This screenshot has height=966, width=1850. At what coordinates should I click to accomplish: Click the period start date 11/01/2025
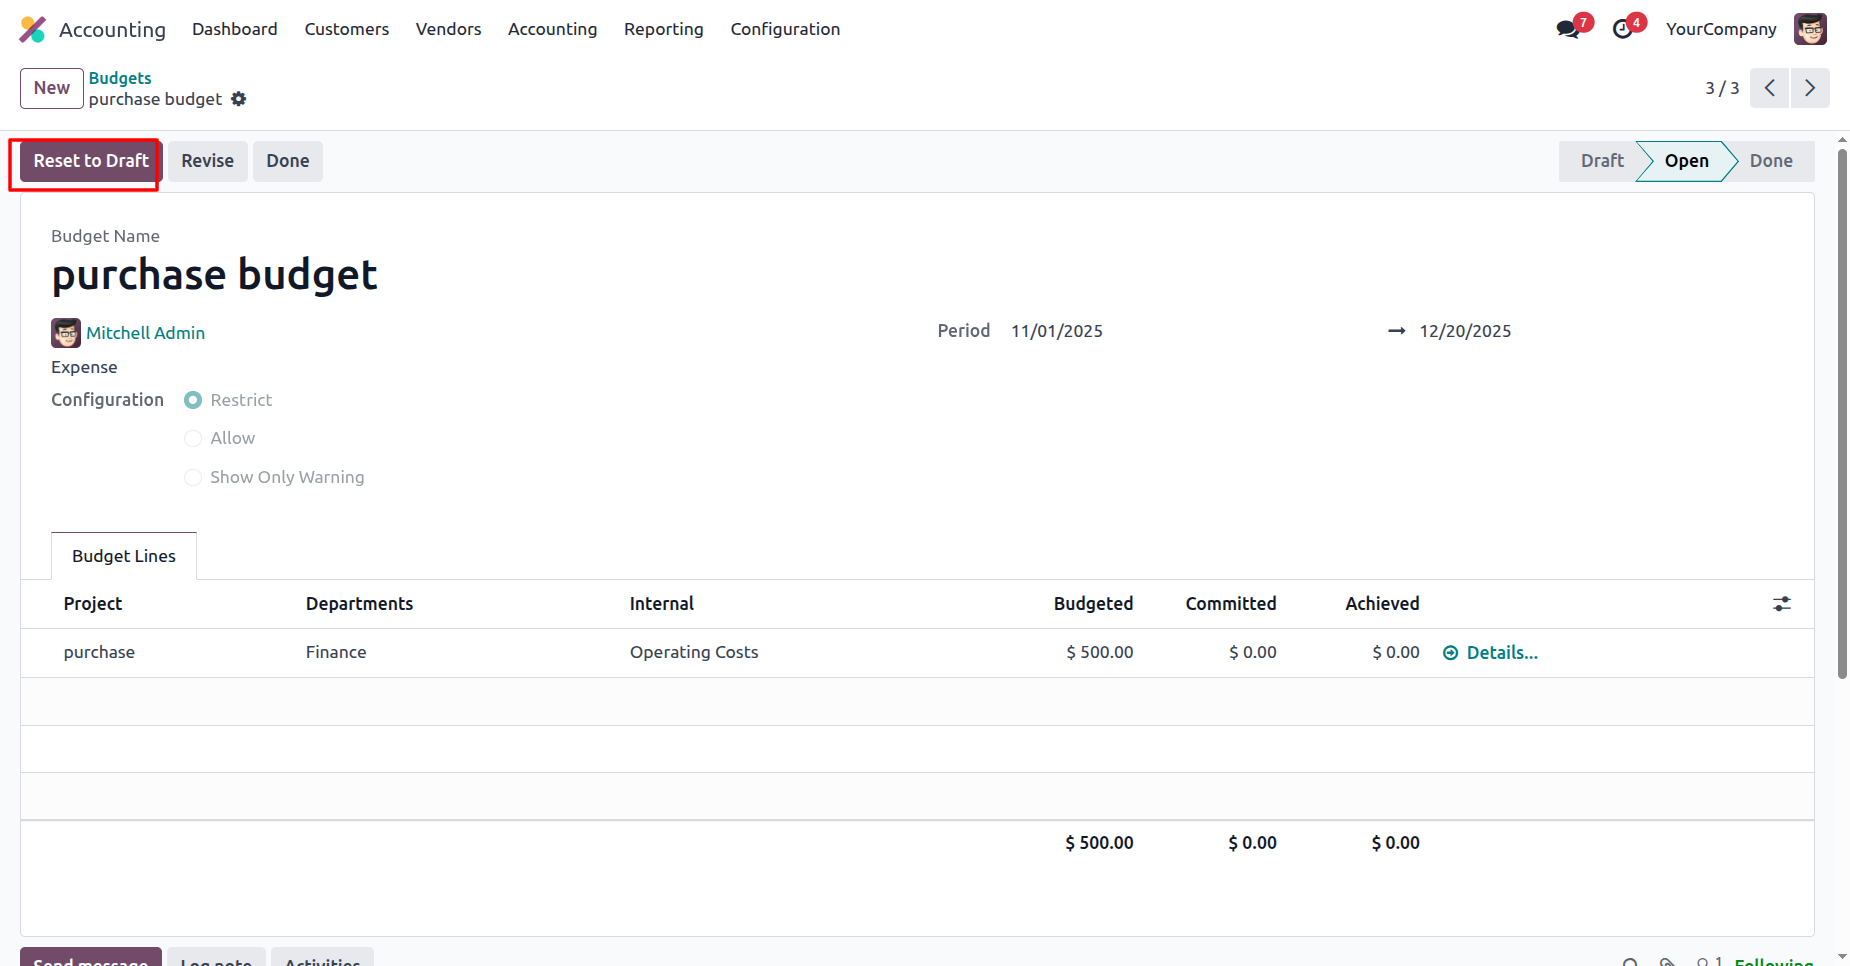point(1057,331)
